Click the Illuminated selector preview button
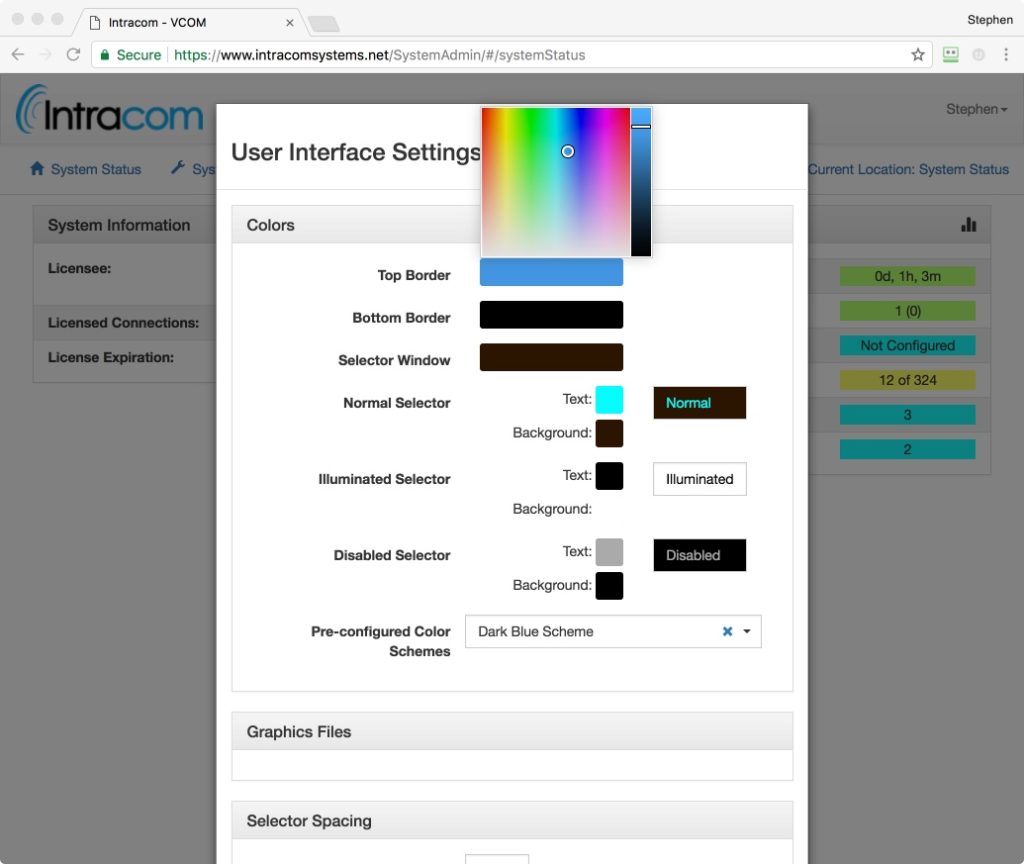 pos(699,479)
